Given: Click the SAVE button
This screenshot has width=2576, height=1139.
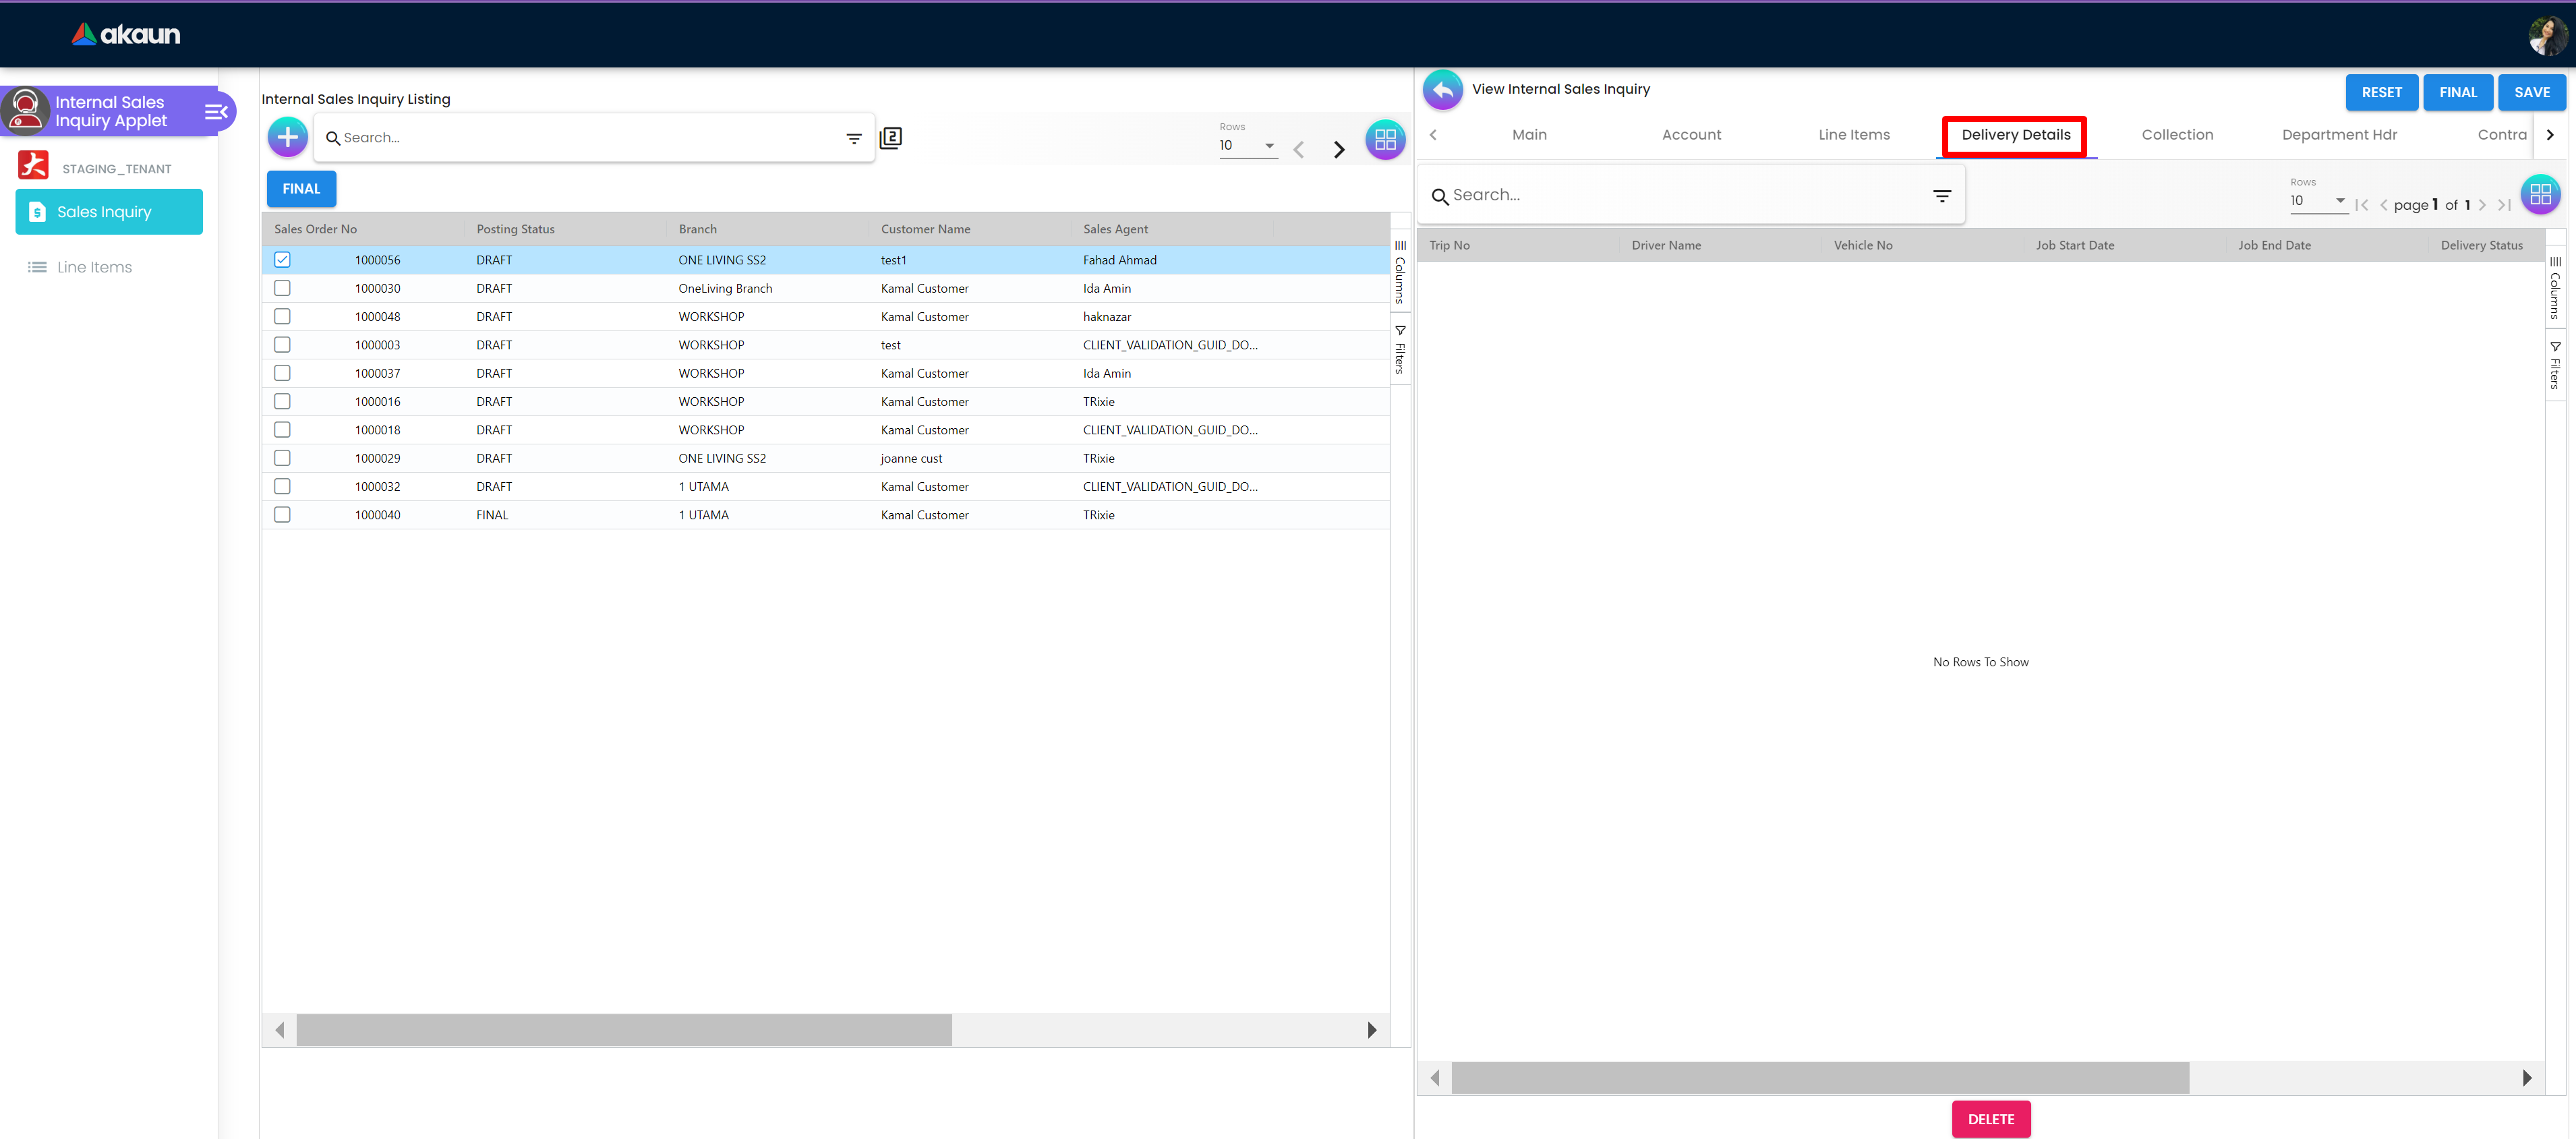Looking at the screenshot, I should coord(2531,92).
